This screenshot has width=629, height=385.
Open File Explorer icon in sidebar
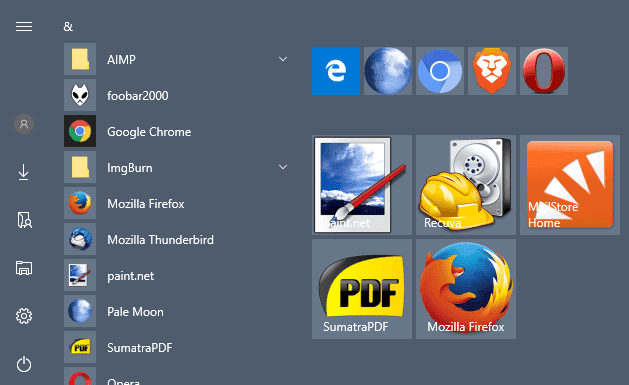24,267
